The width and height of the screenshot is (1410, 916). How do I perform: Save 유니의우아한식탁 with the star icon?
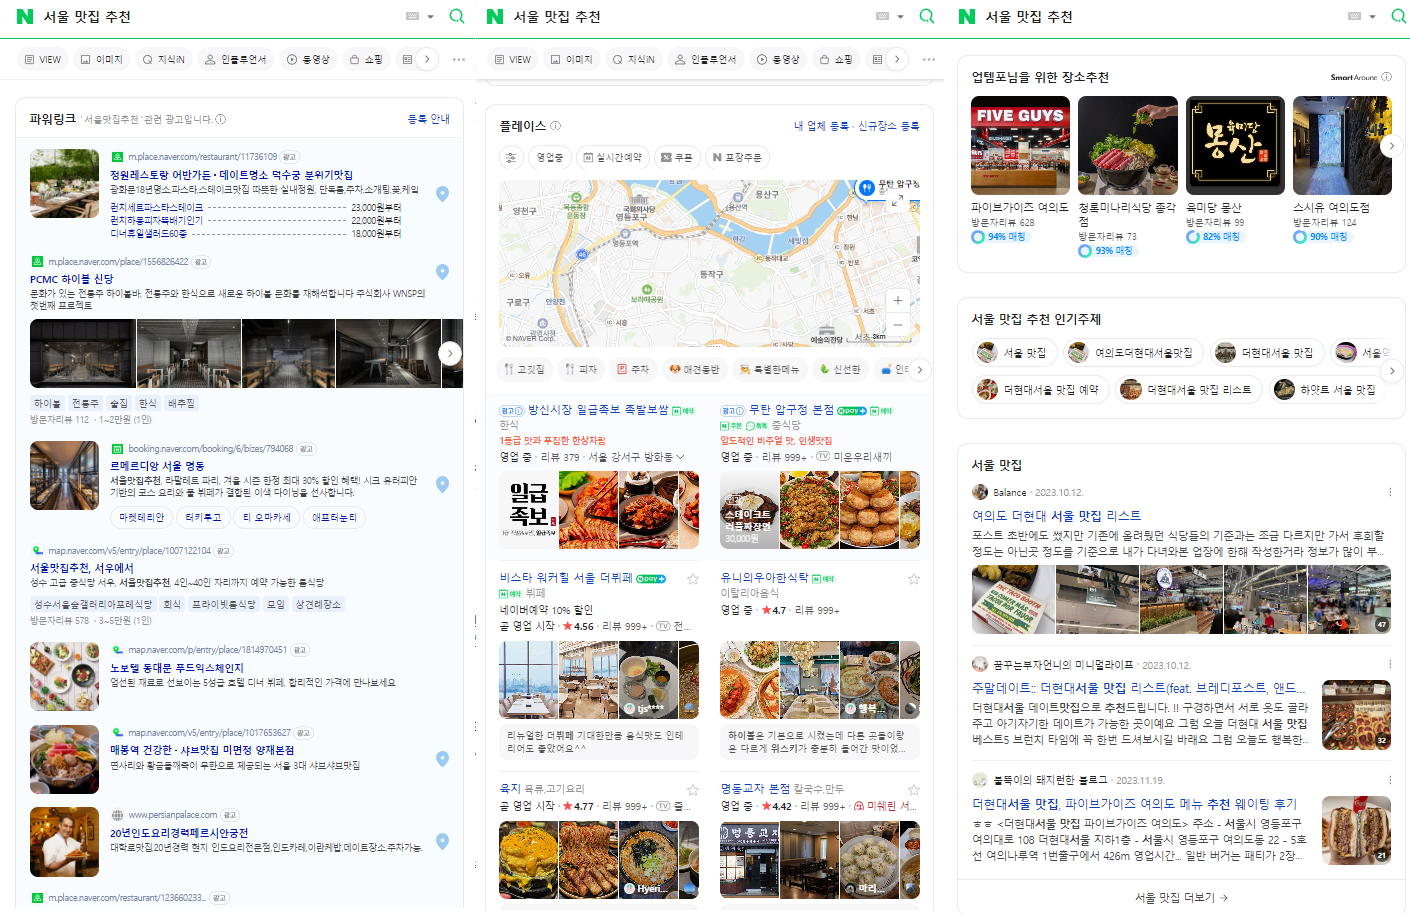click(x=913, y=579)
